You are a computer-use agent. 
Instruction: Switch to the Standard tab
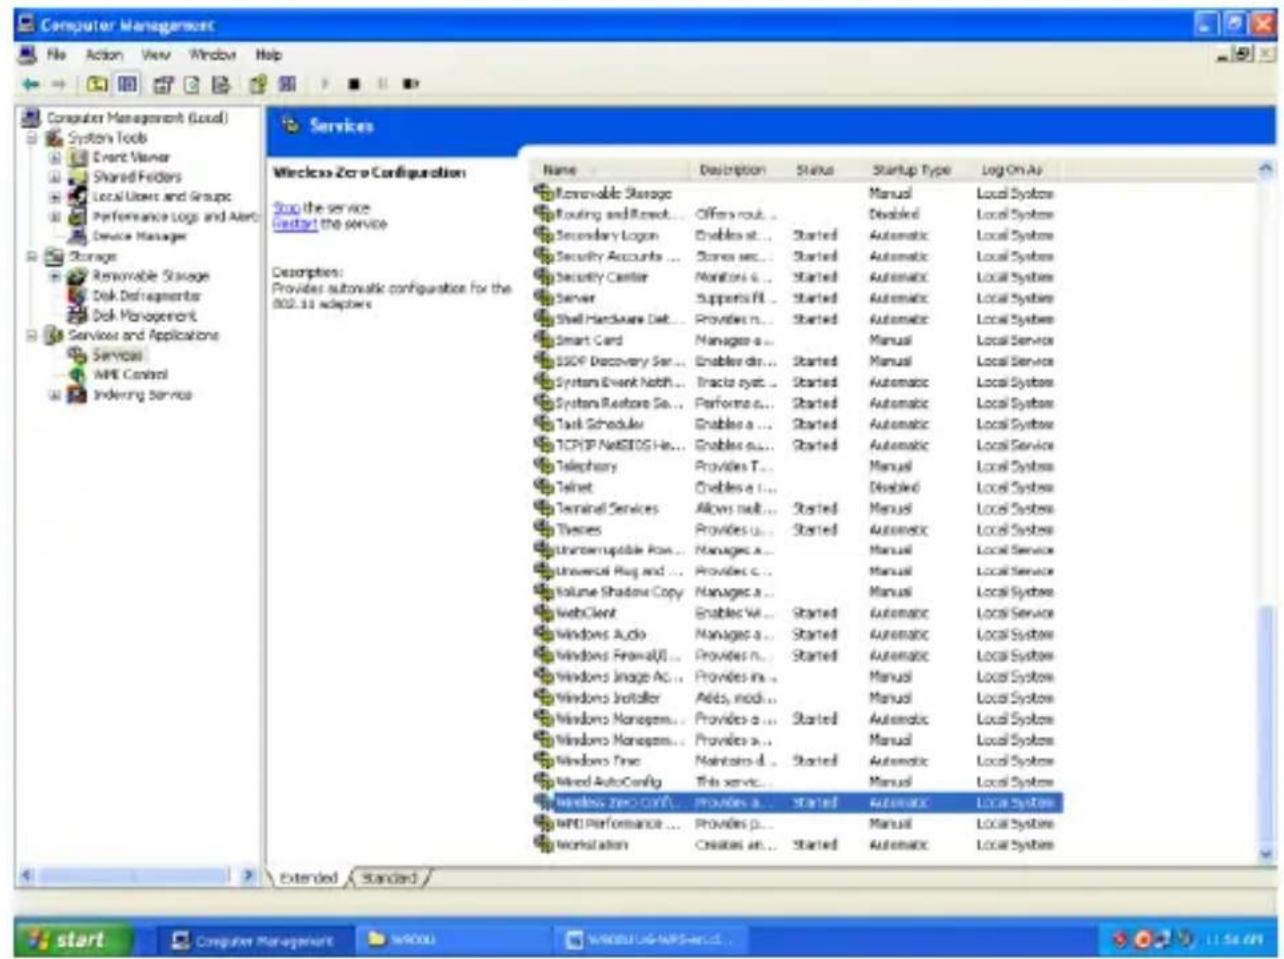[389, 878]
